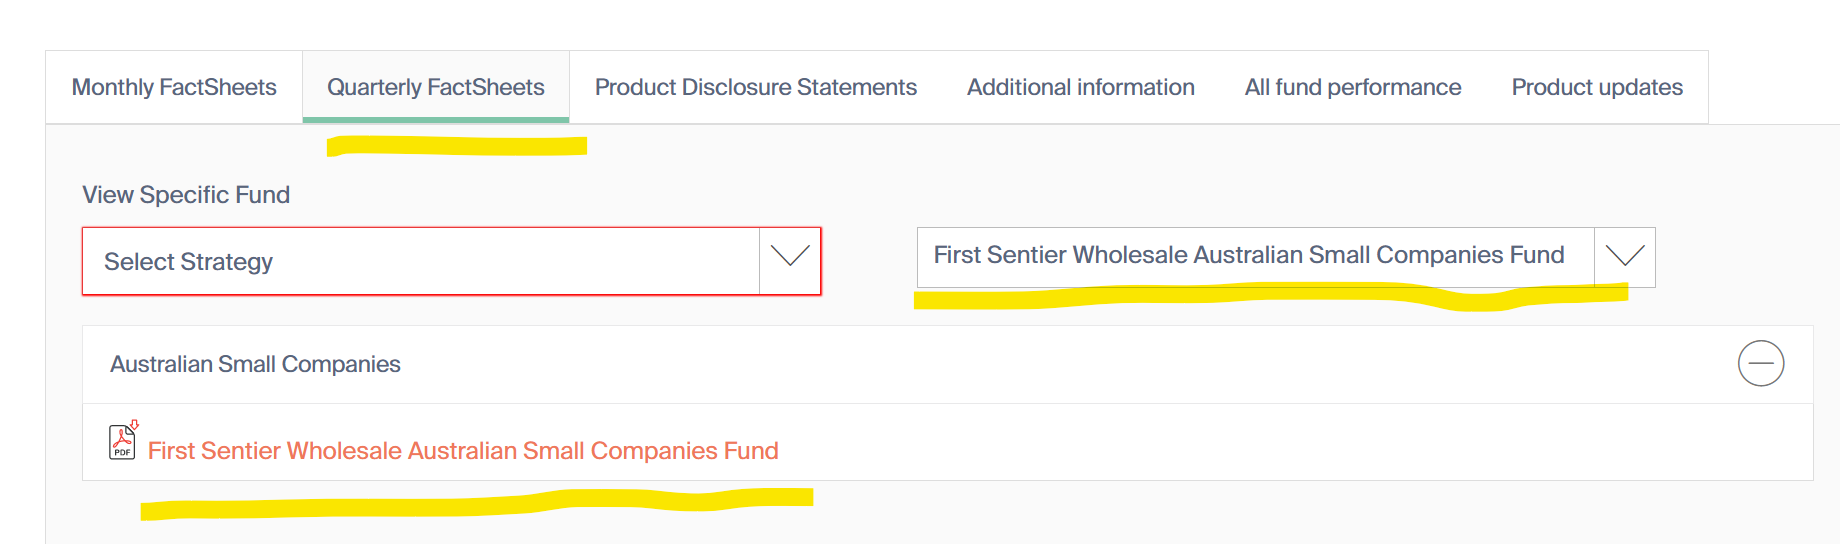Show the All fund performance tab
The image size is (1840, 544).
[x=1352, y=88]
